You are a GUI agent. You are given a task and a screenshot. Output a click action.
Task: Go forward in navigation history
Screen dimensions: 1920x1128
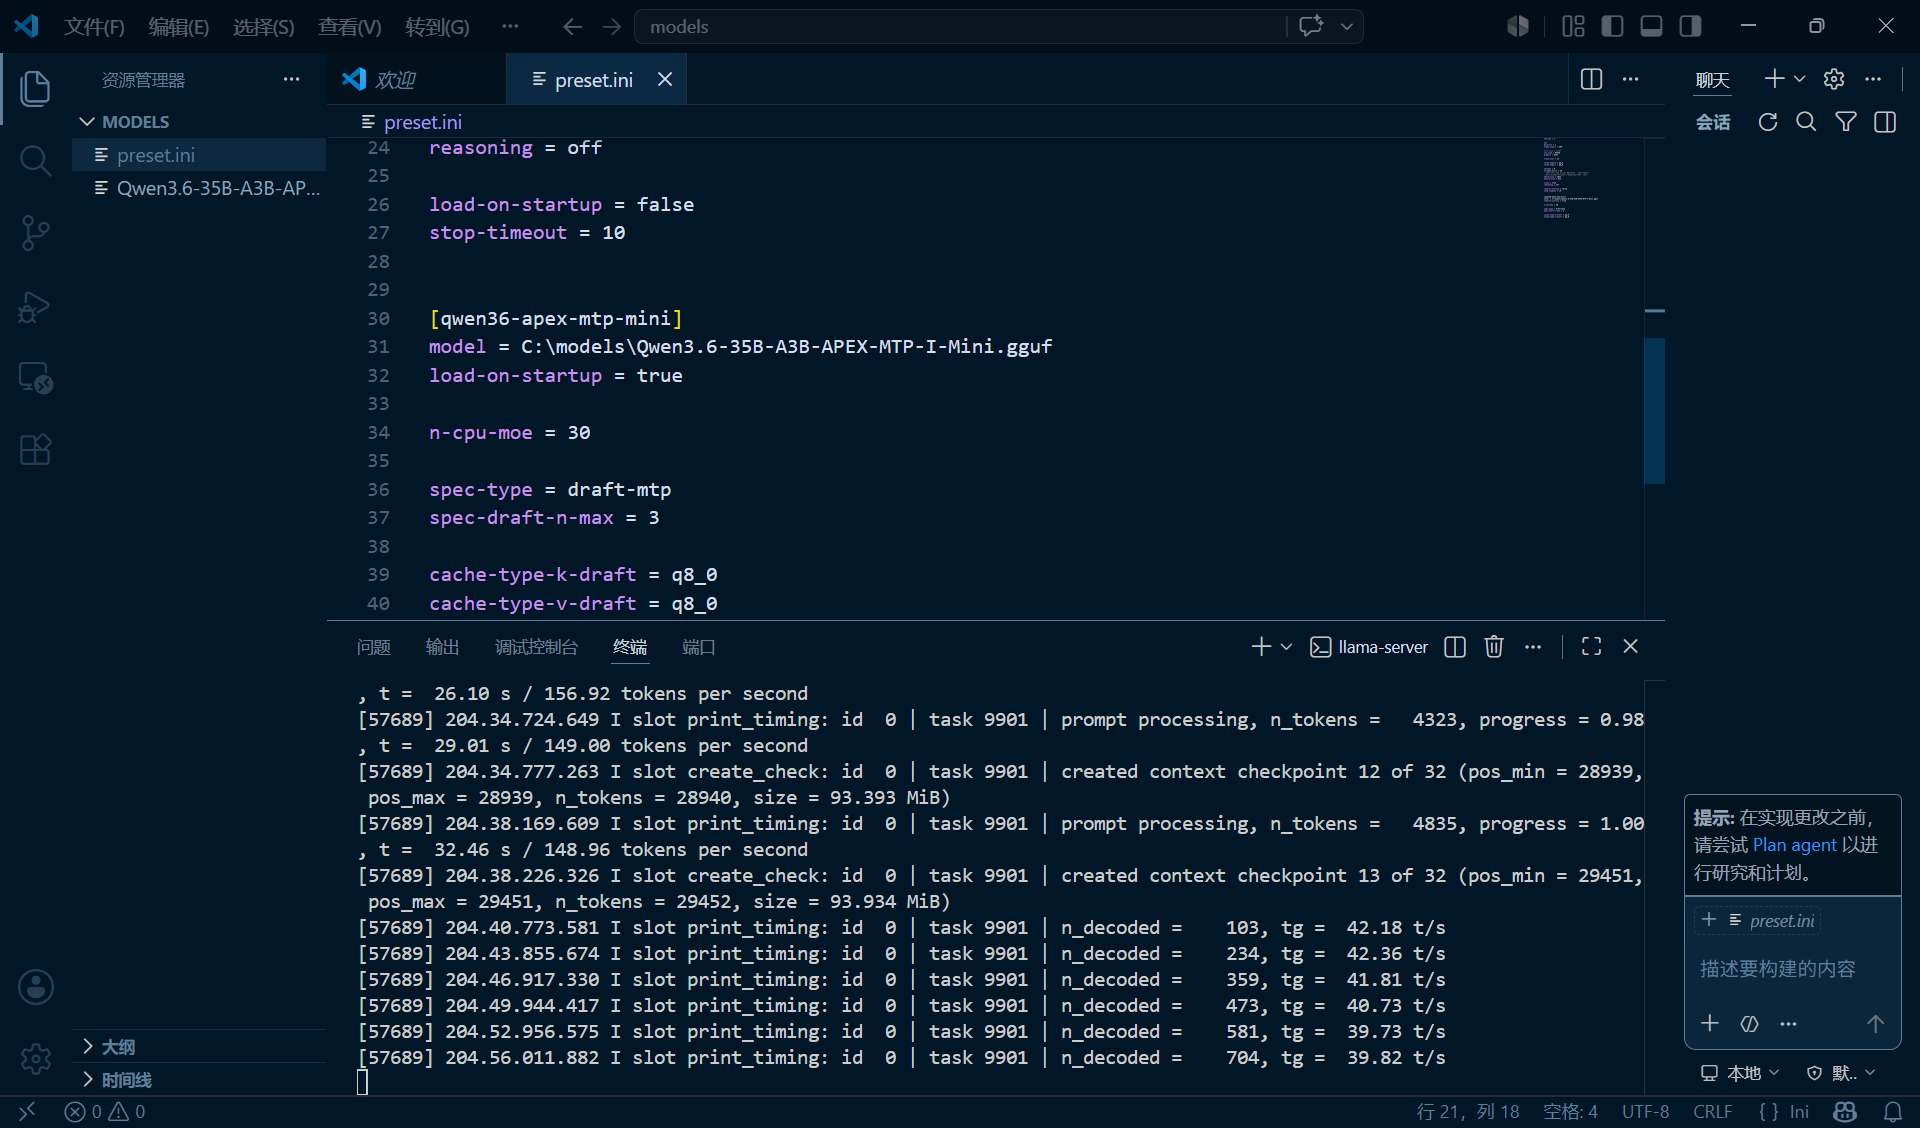(612, 27)
